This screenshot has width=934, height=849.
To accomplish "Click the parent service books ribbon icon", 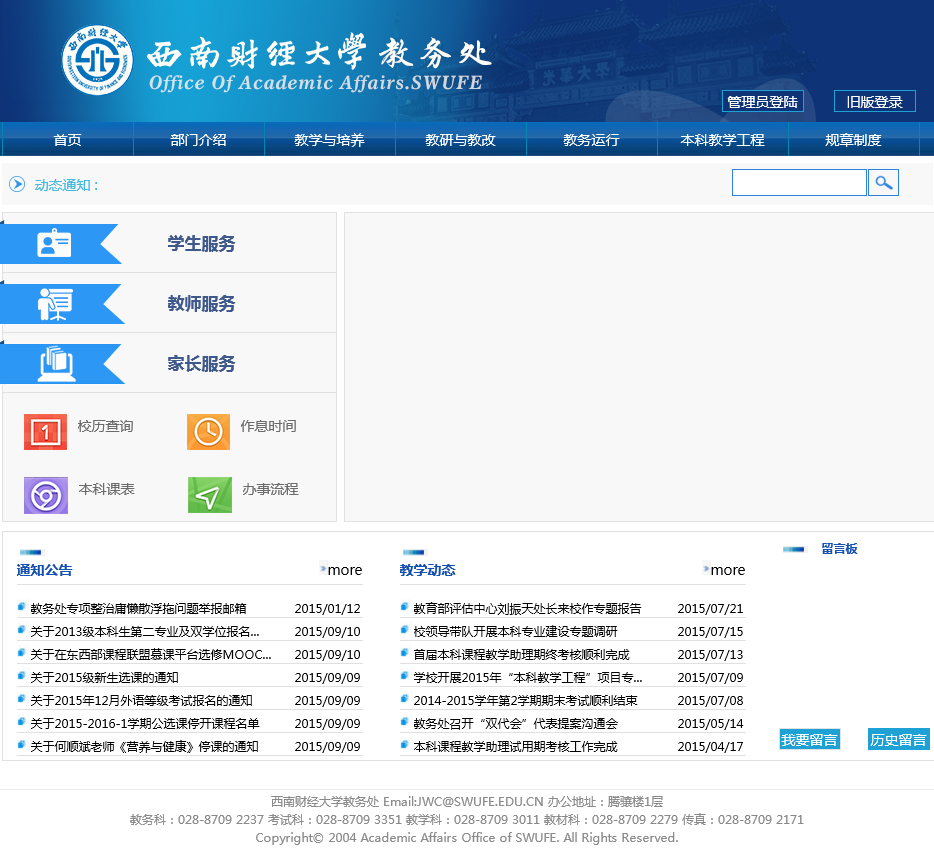I will [56, 363].
